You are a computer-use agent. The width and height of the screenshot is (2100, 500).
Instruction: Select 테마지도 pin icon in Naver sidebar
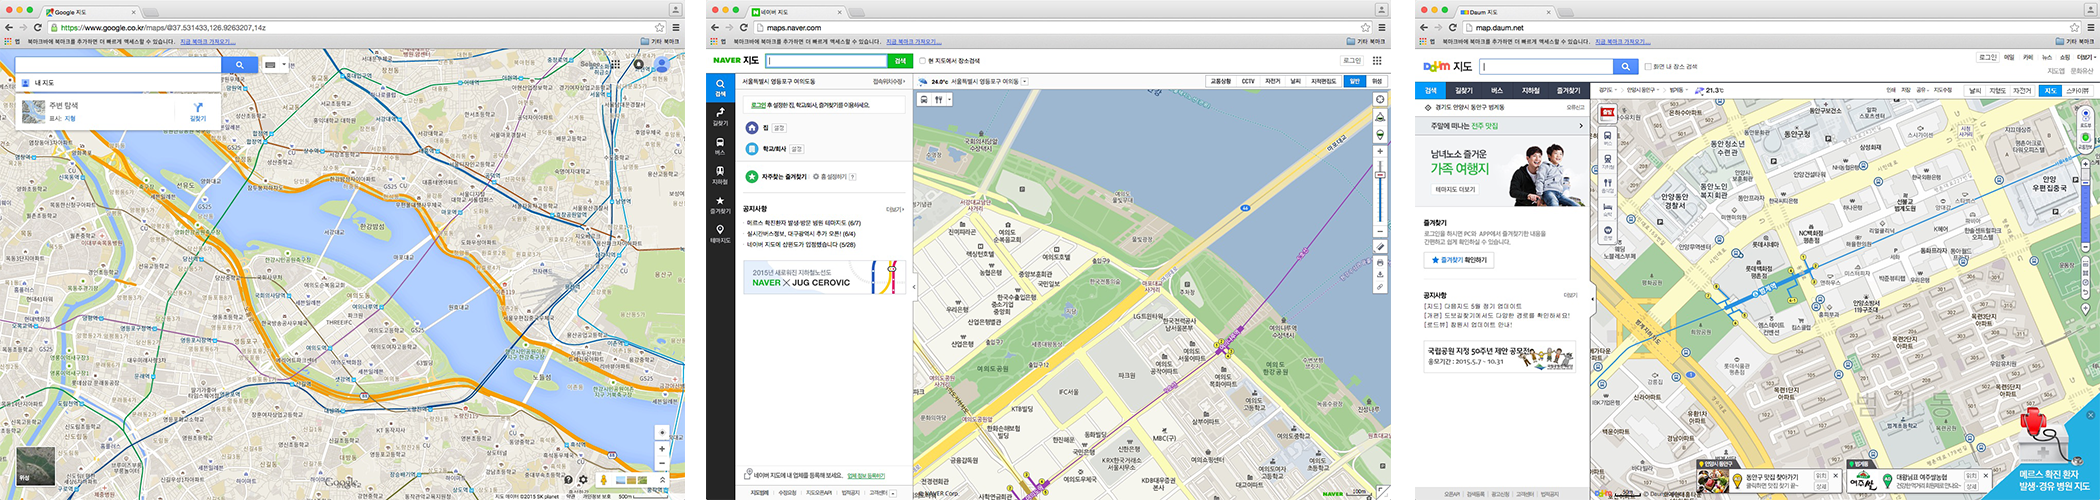[x=720, y=234]
